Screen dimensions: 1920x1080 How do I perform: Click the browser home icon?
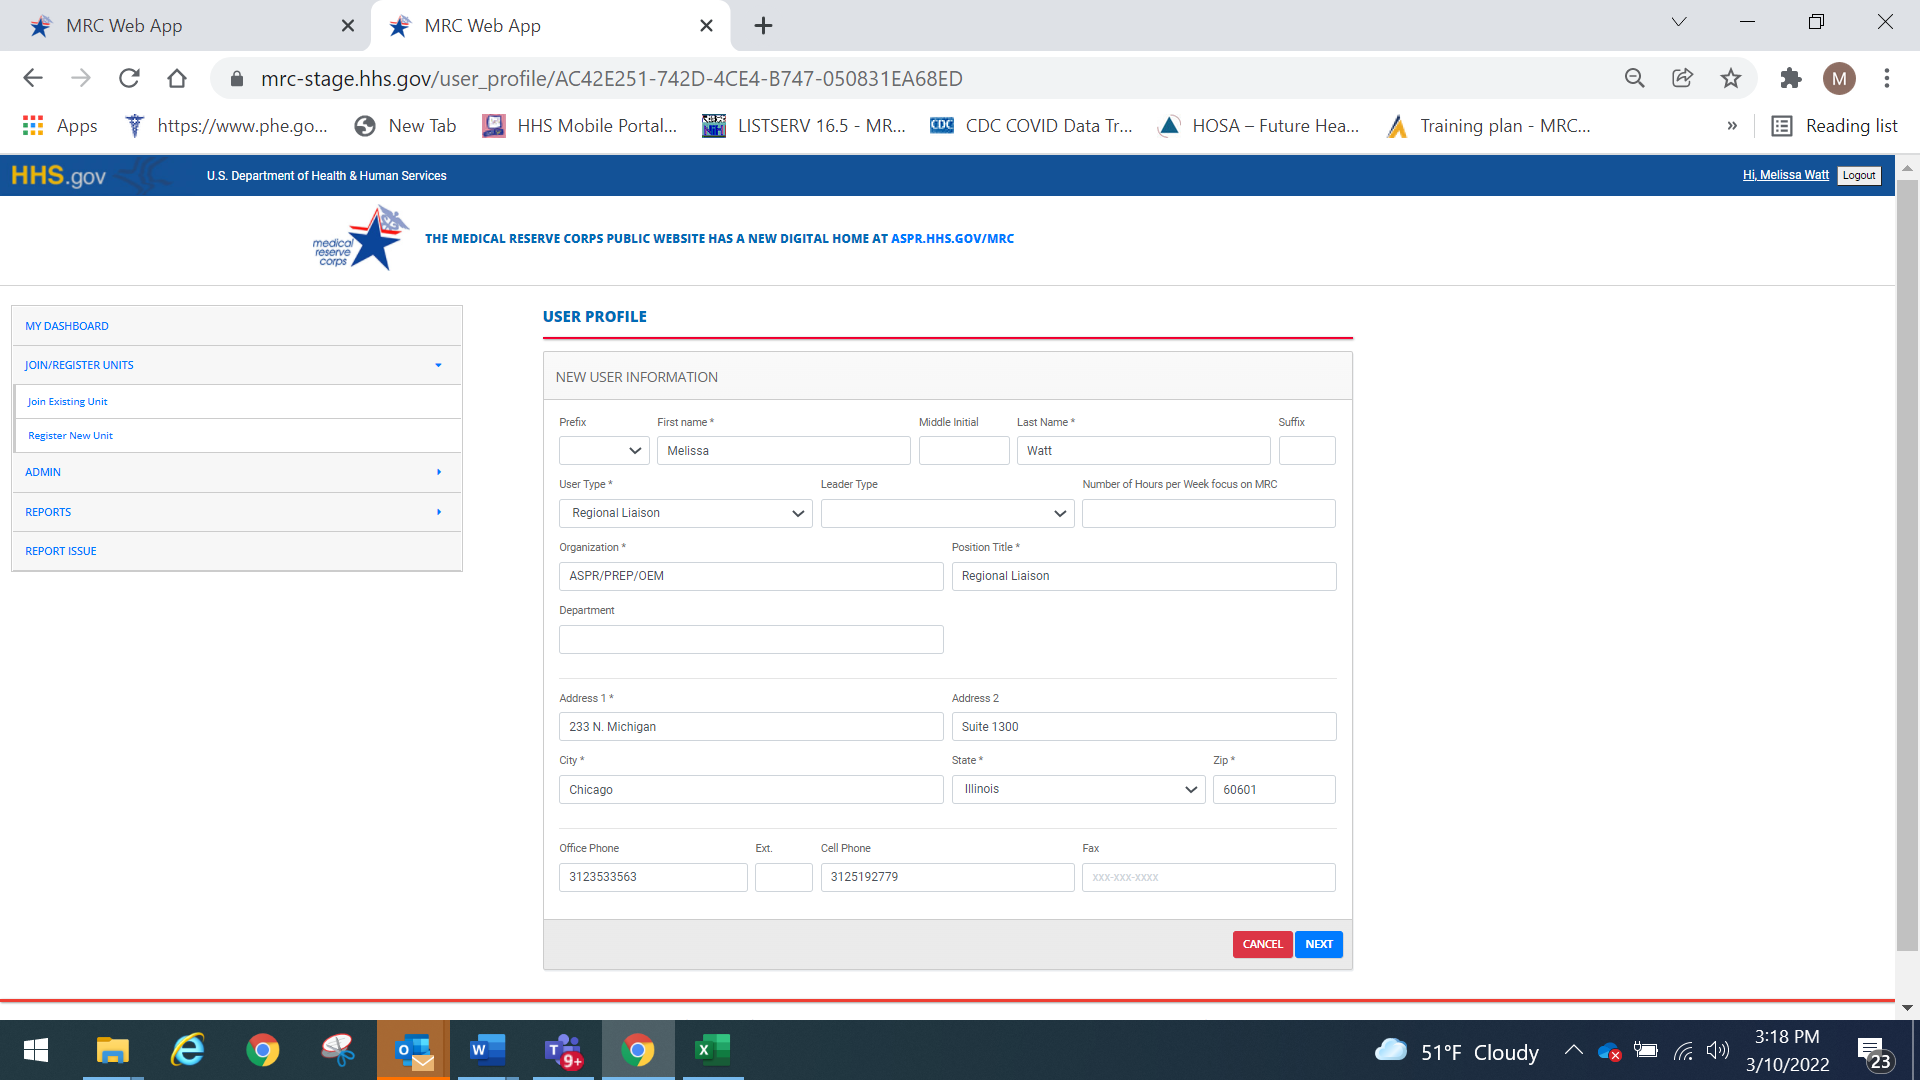pyautogui.click(x=177, y=78)
